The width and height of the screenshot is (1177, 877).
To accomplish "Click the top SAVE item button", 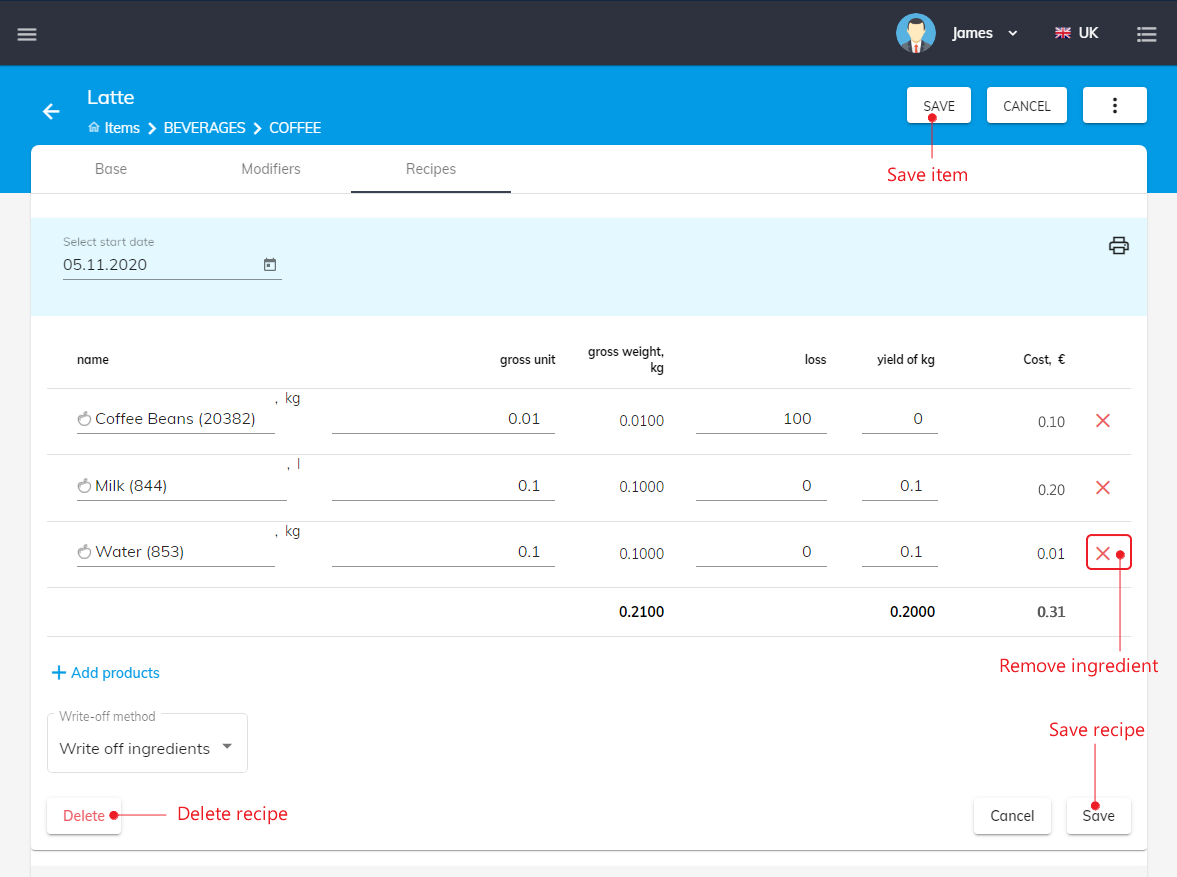I will click(938, 106).
